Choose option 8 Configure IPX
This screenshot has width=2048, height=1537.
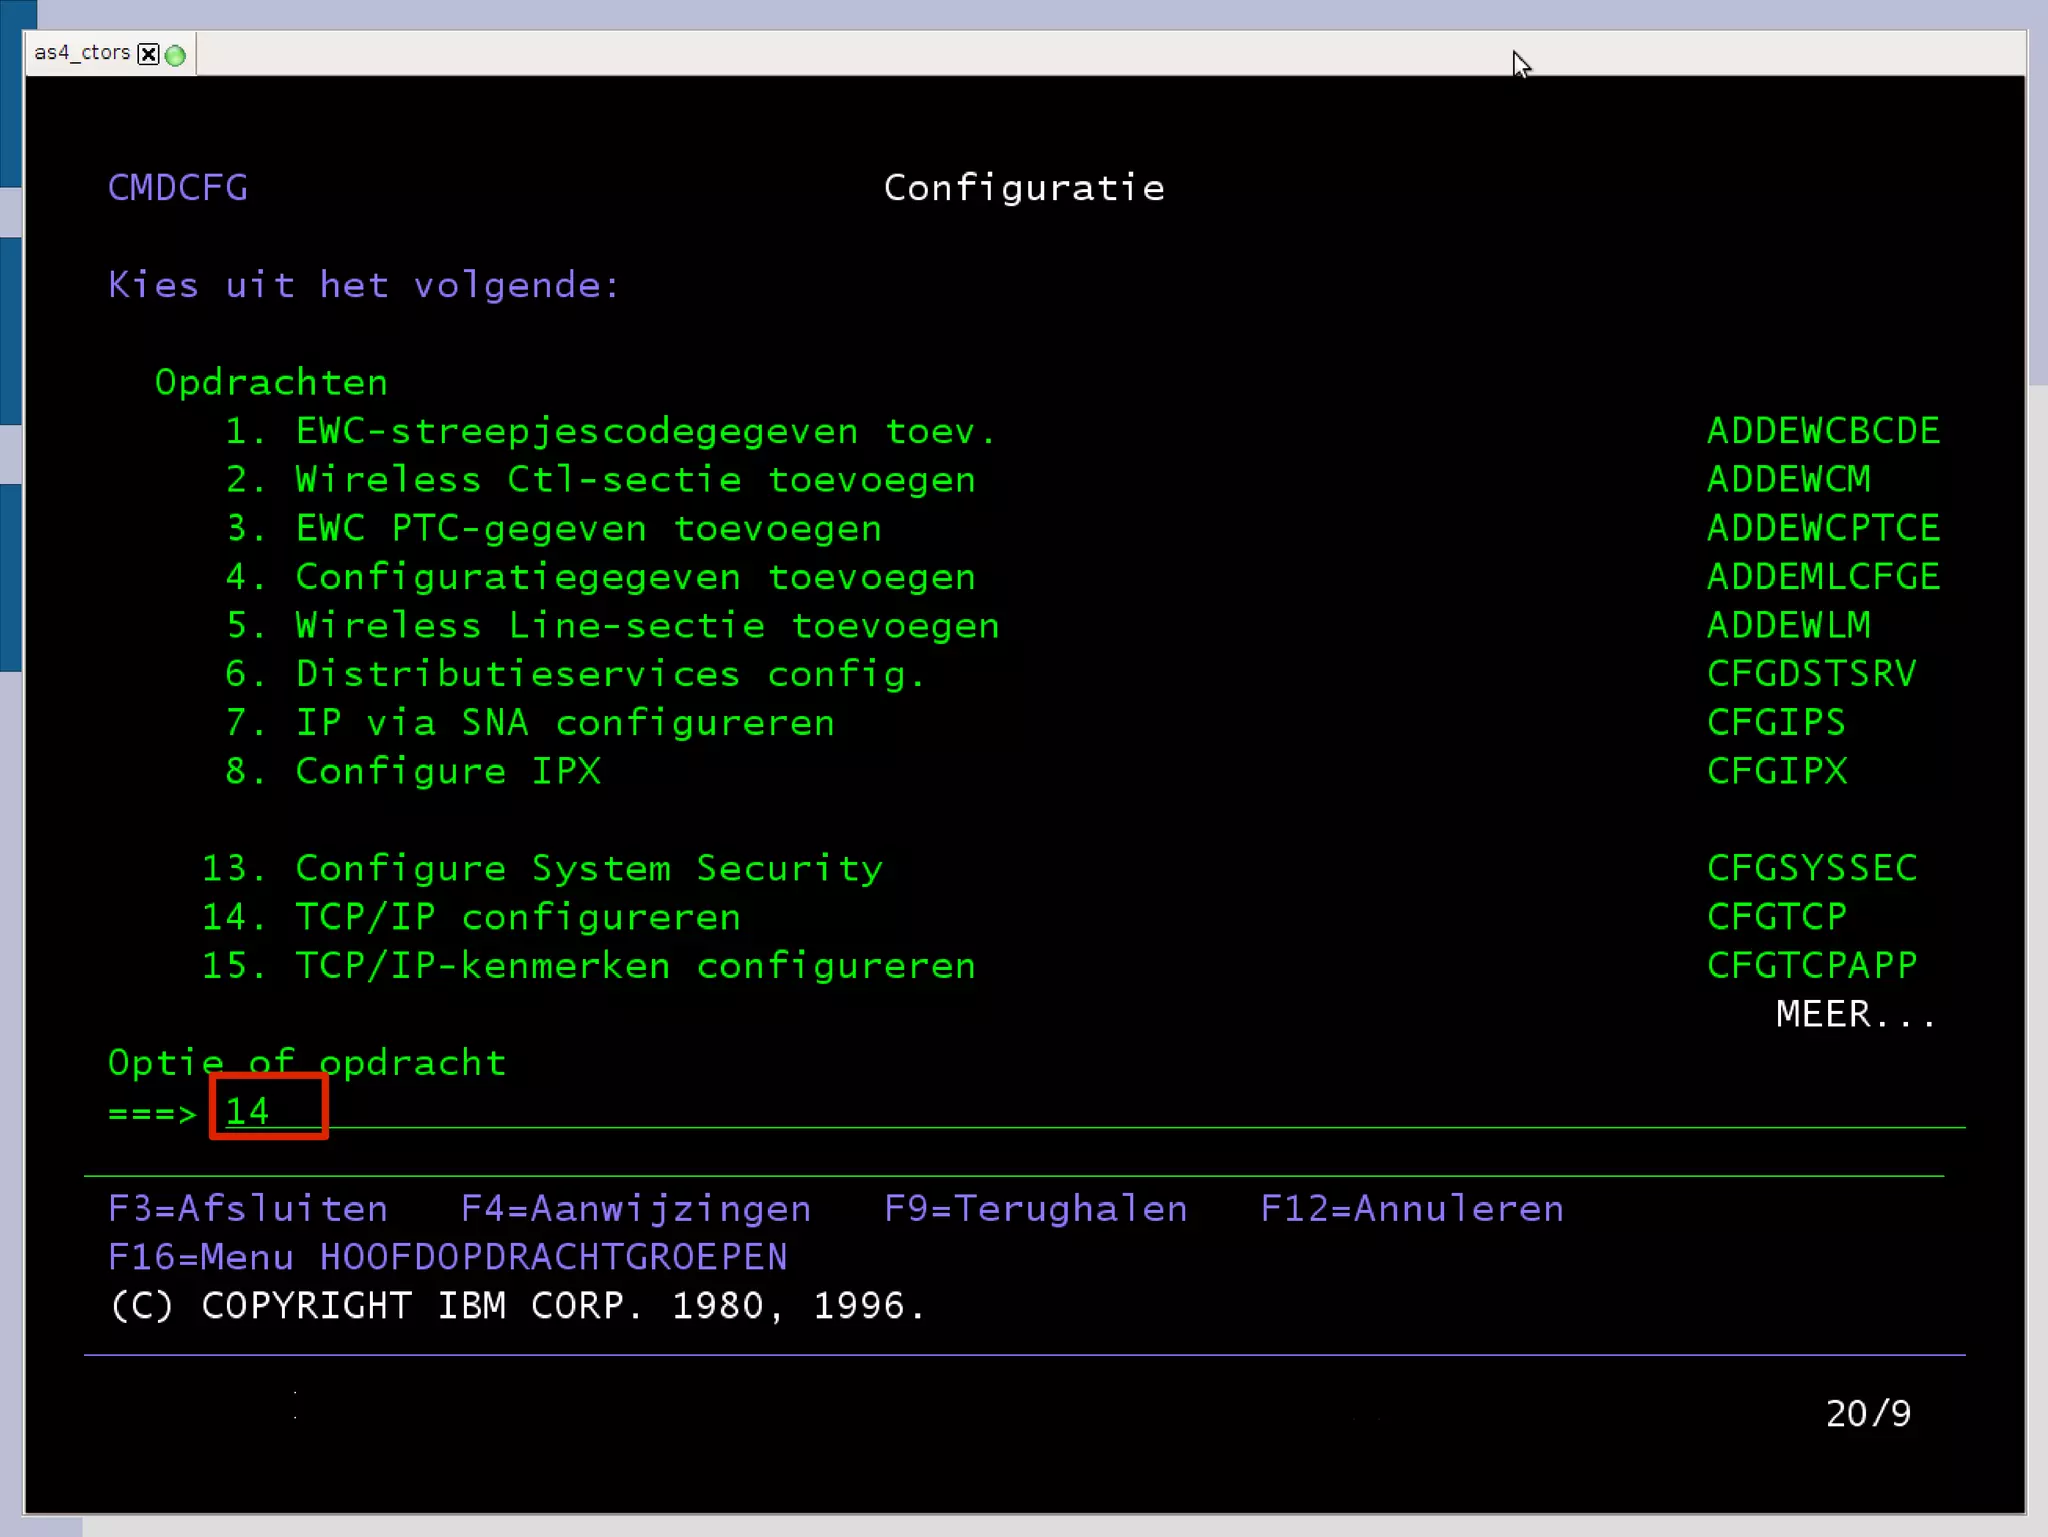[x=447, y=771]
